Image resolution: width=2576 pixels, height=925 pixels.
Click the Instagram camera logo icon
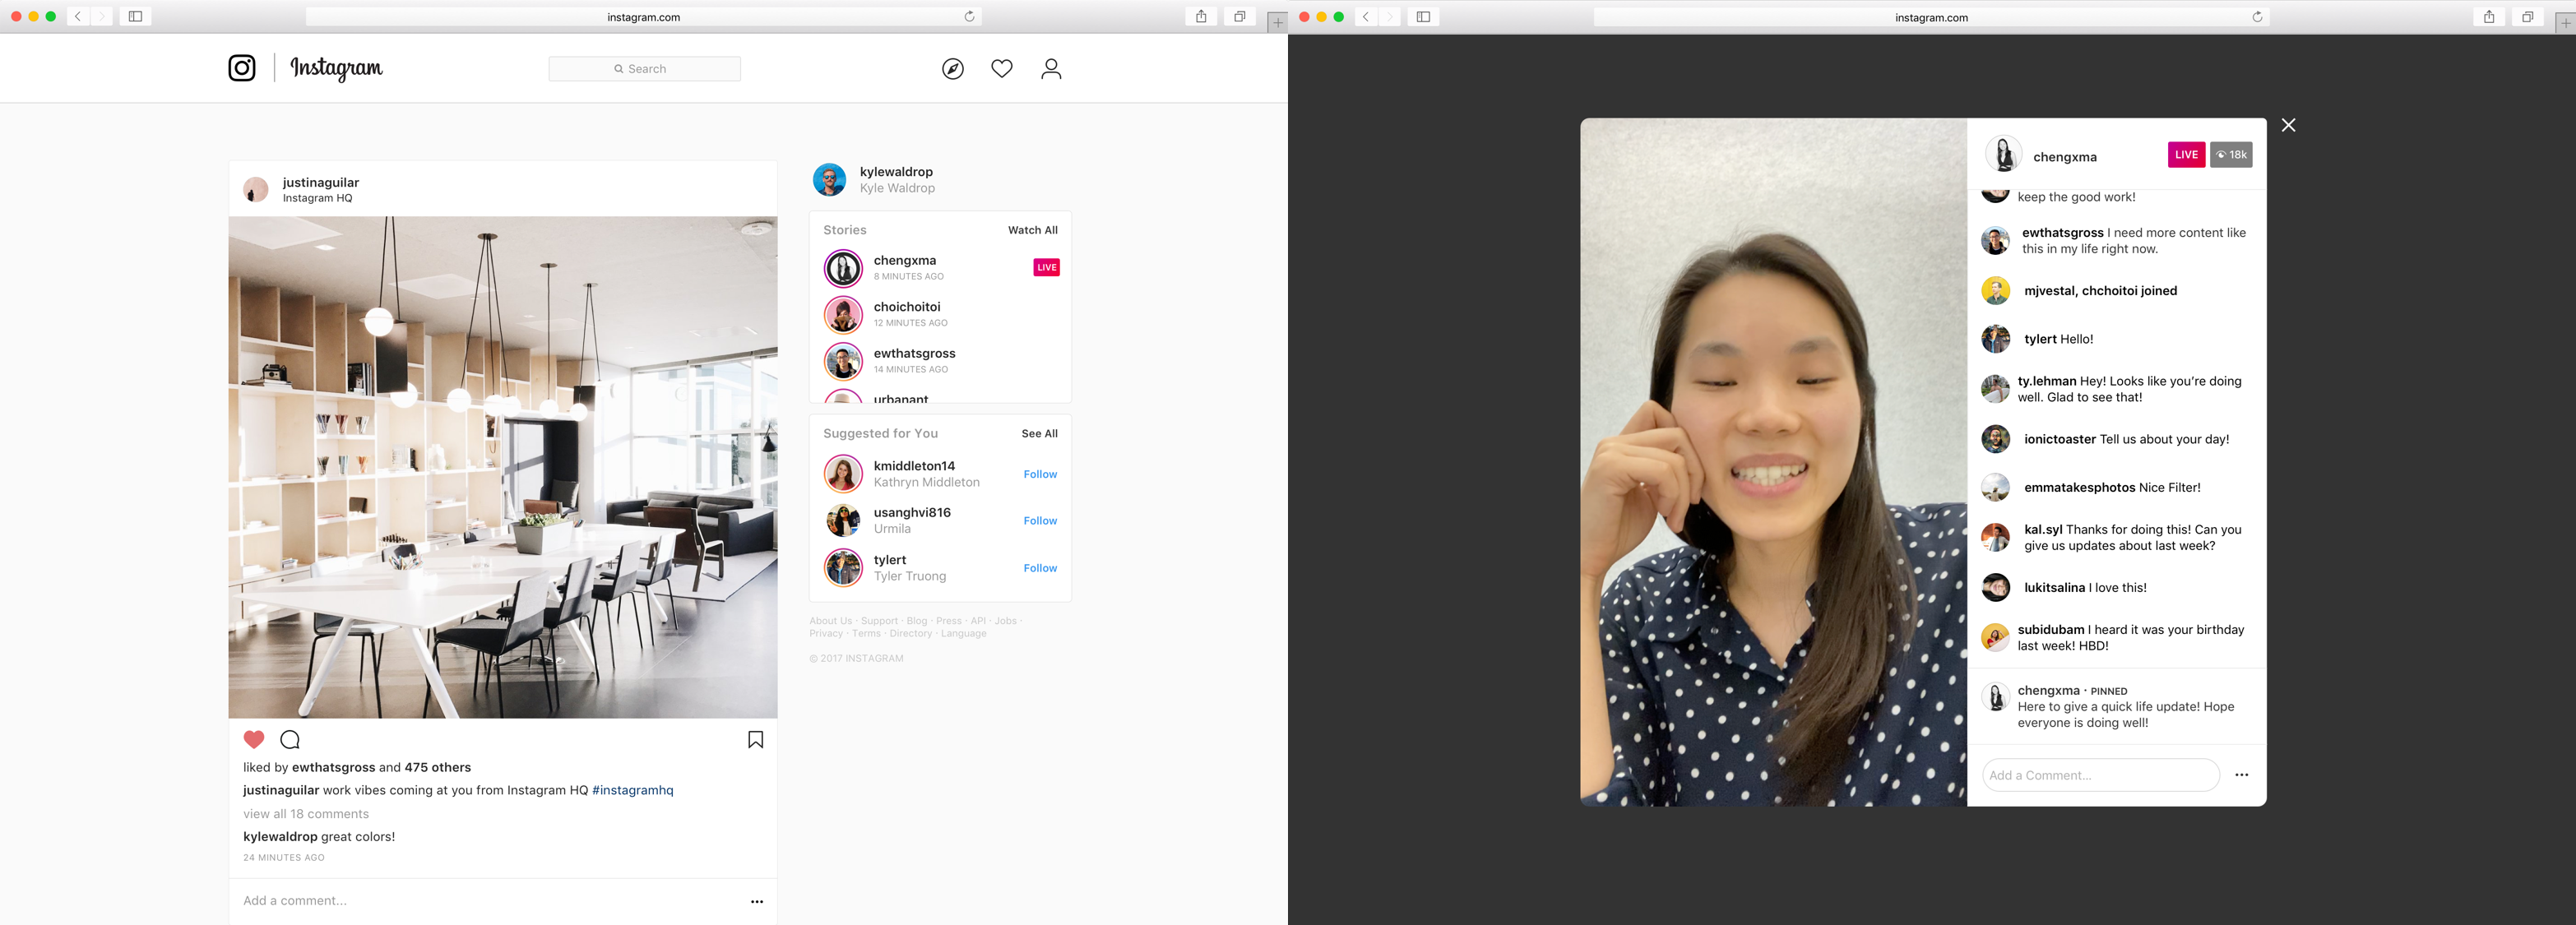click(x=242, y=68)
